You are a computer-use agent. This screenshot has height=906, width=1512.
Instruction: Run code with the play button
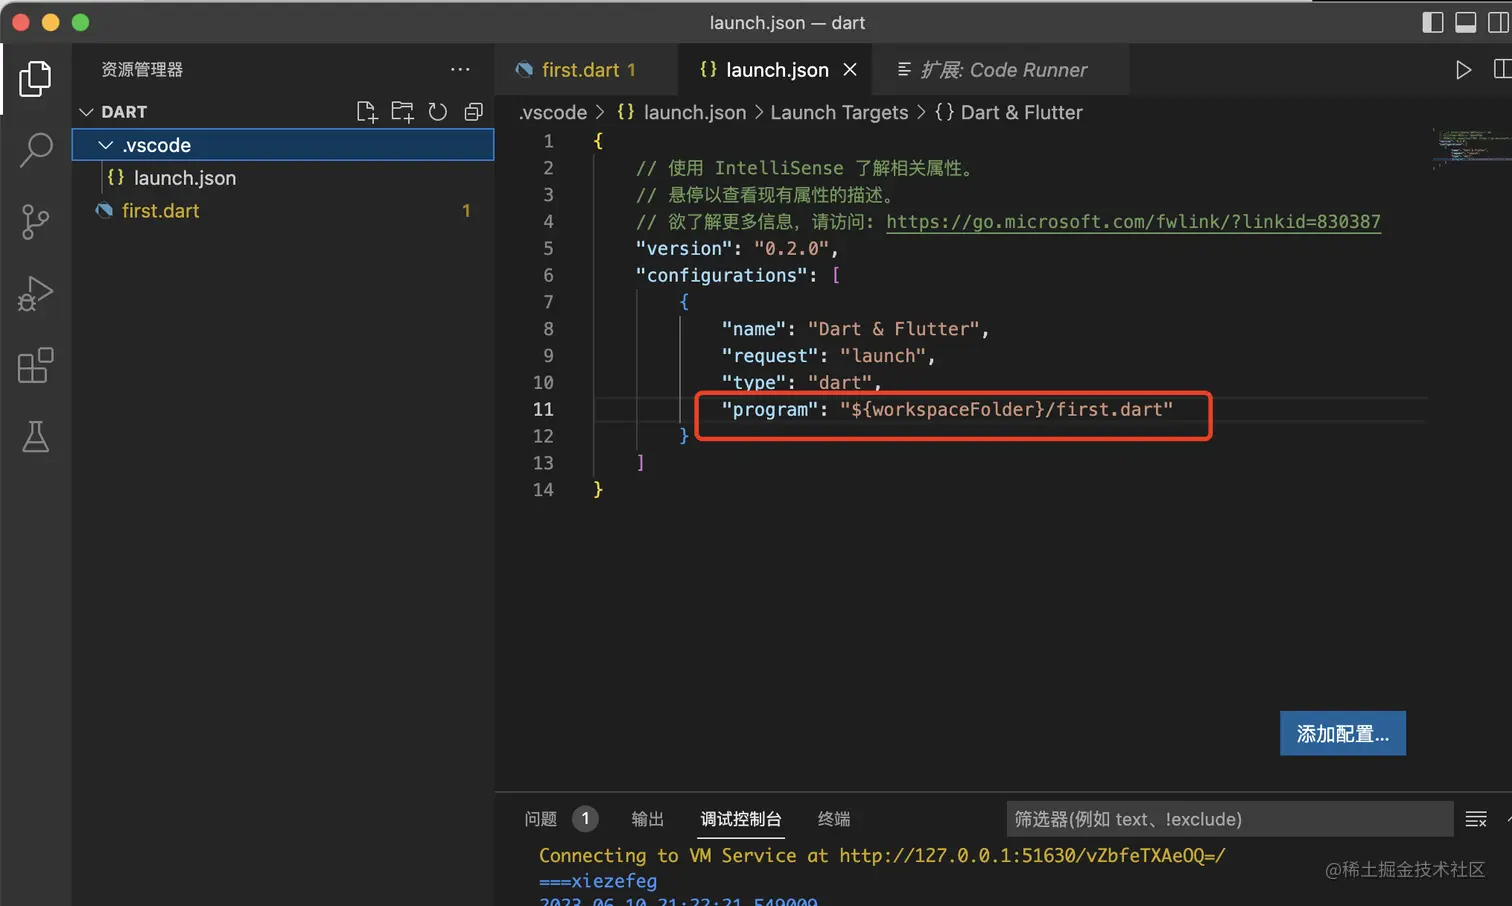point(1463,70)
